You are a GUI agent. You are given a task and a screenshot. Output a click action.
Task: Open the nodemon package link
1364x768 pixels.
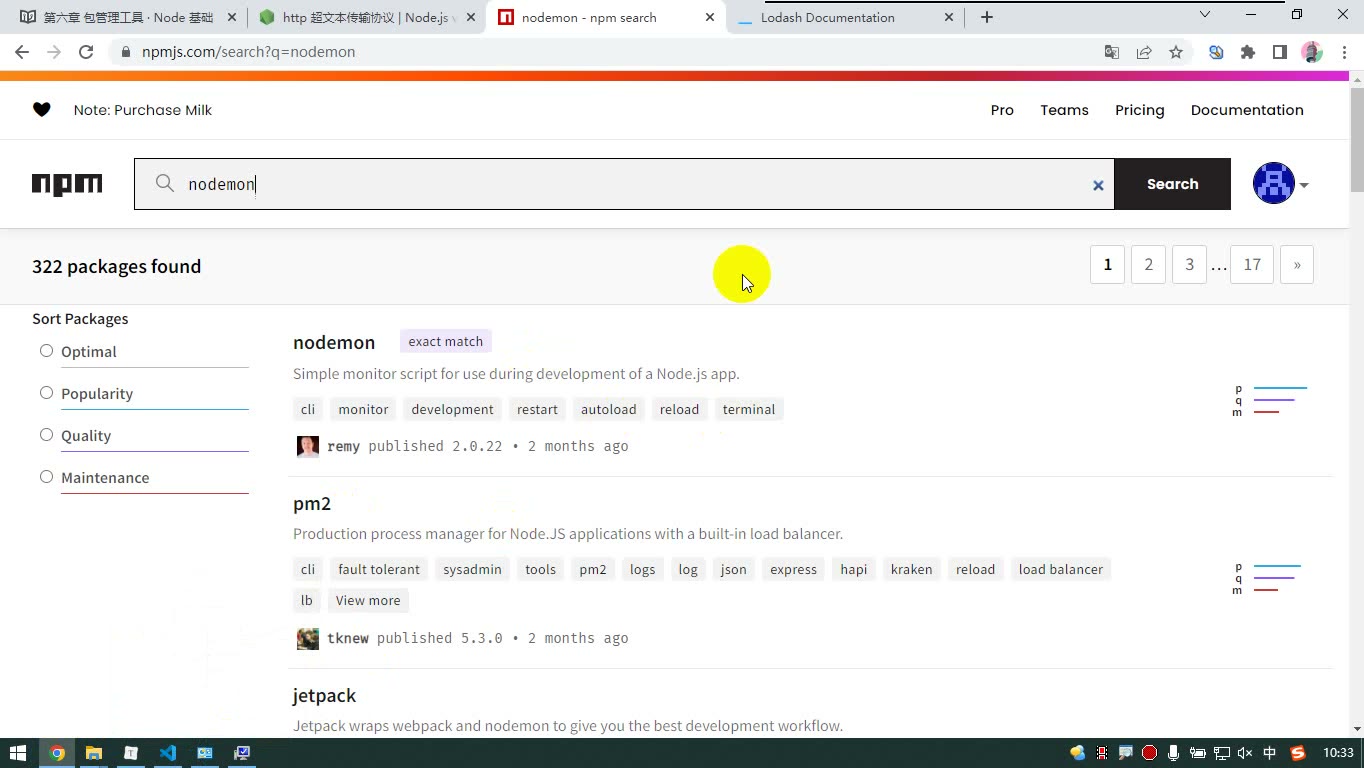334,342
